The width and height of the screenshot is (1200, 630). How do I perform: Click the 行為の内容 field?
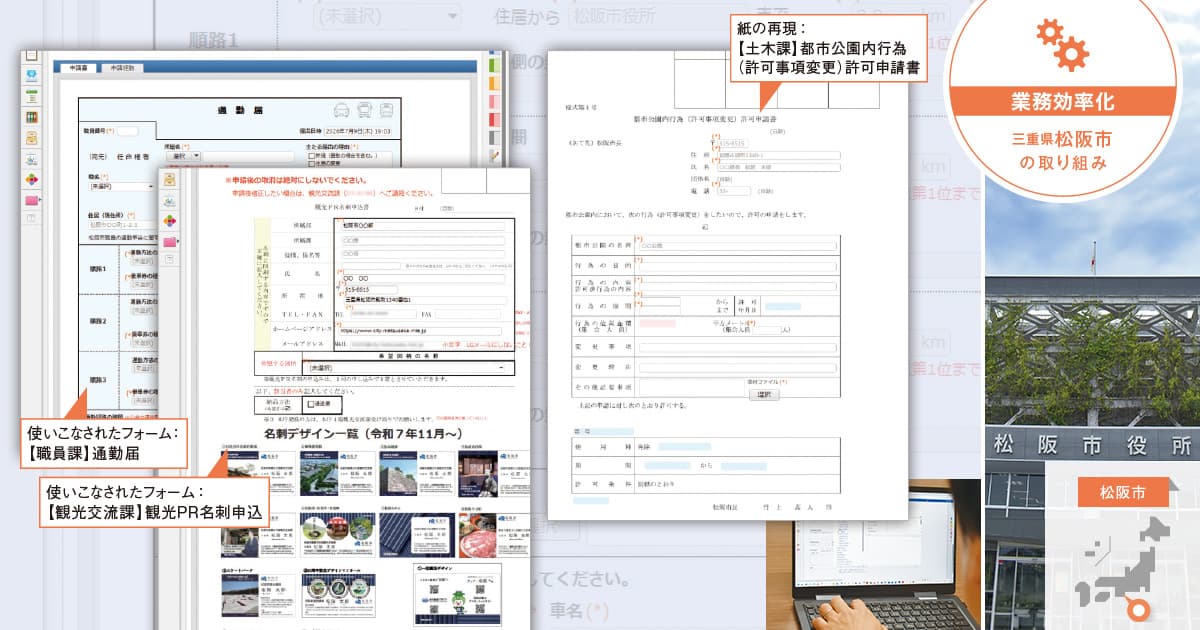(736, 286)
